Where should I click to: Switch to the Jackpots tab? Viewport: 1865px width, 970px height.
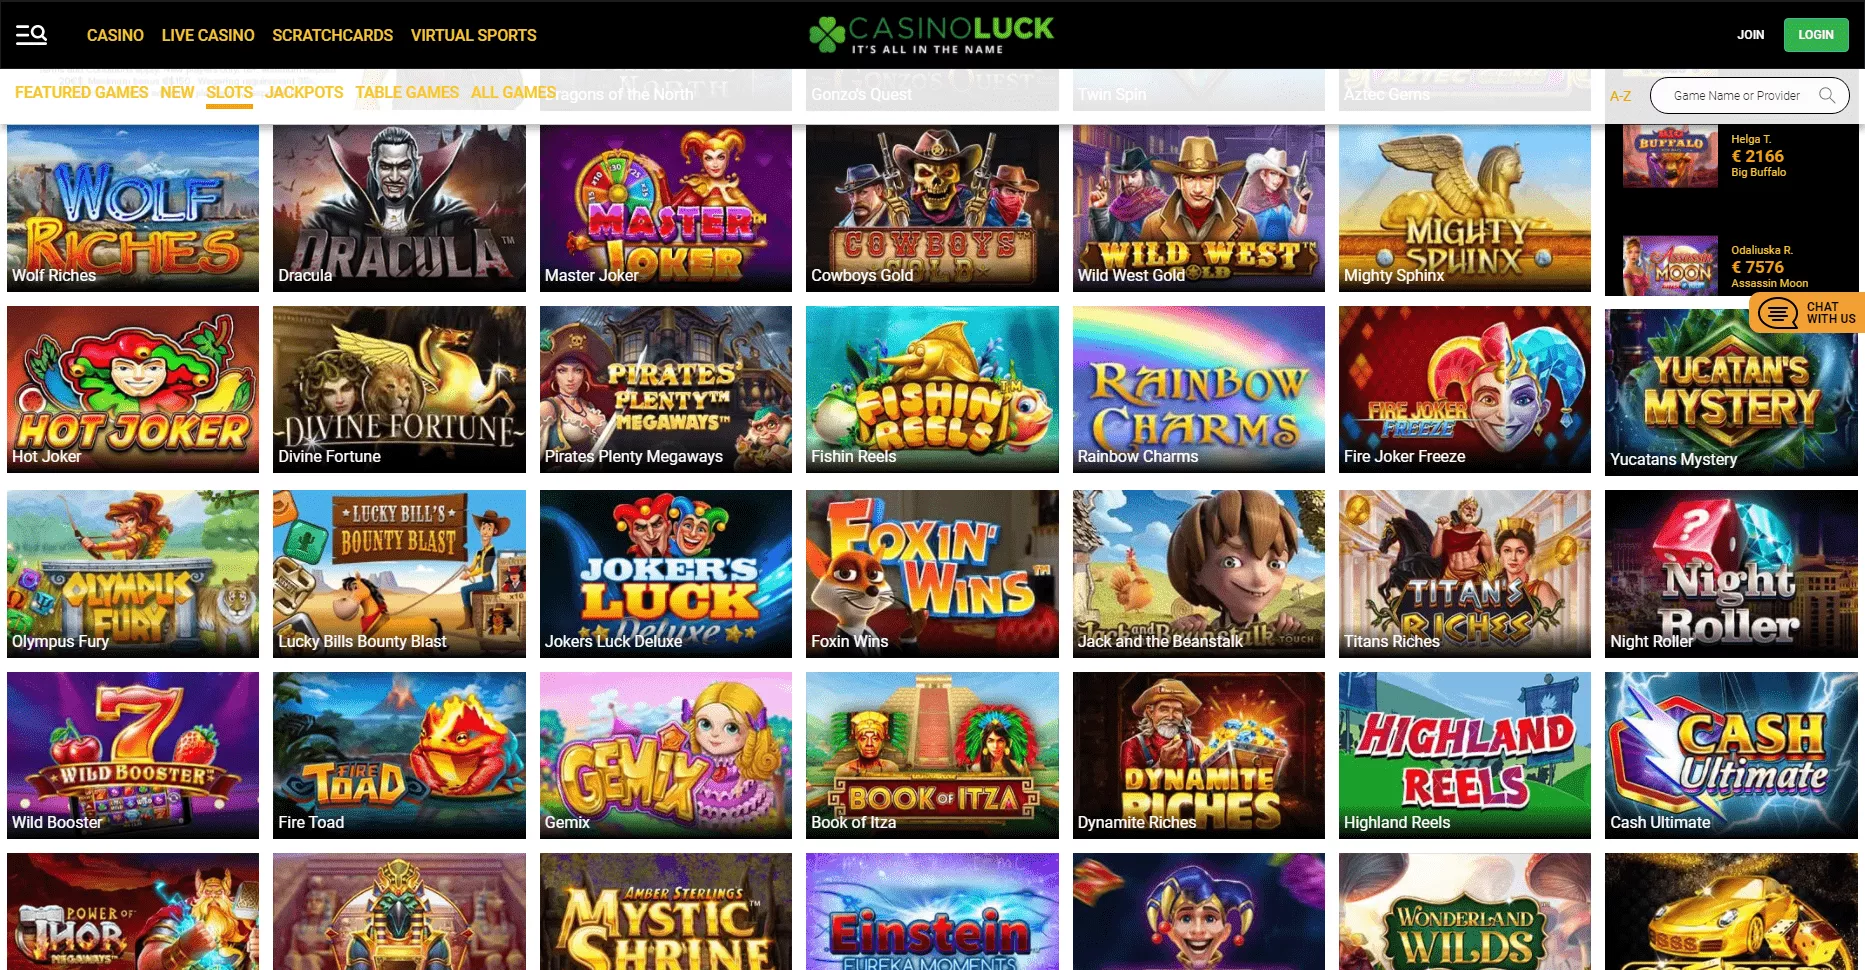pos(304,92)
